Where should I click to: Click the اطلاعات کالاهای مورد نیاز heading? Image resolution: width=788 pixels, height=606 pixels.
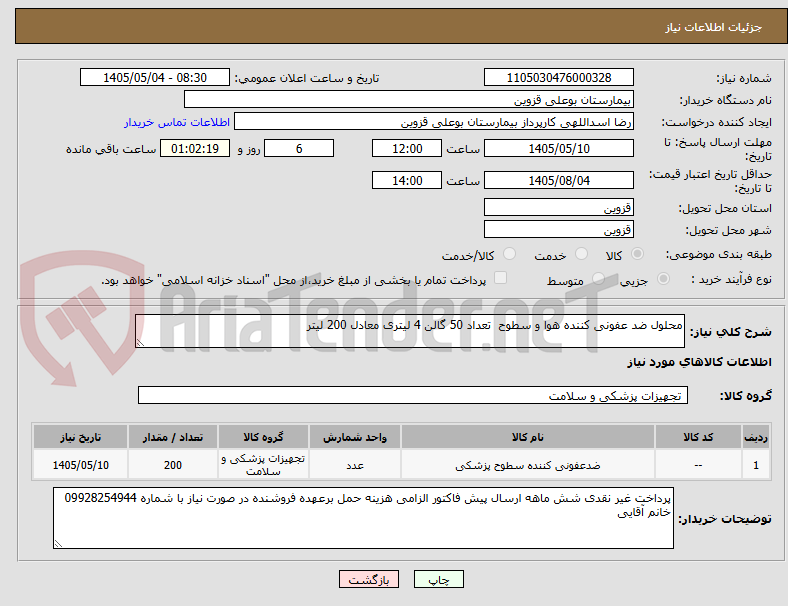699,362
